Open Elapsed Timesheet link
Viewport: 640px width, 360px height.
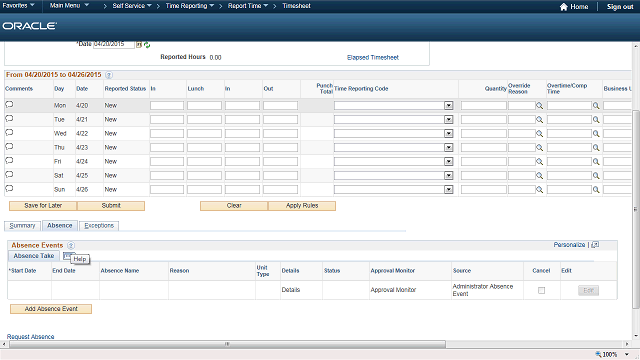[x=373, y=58]
